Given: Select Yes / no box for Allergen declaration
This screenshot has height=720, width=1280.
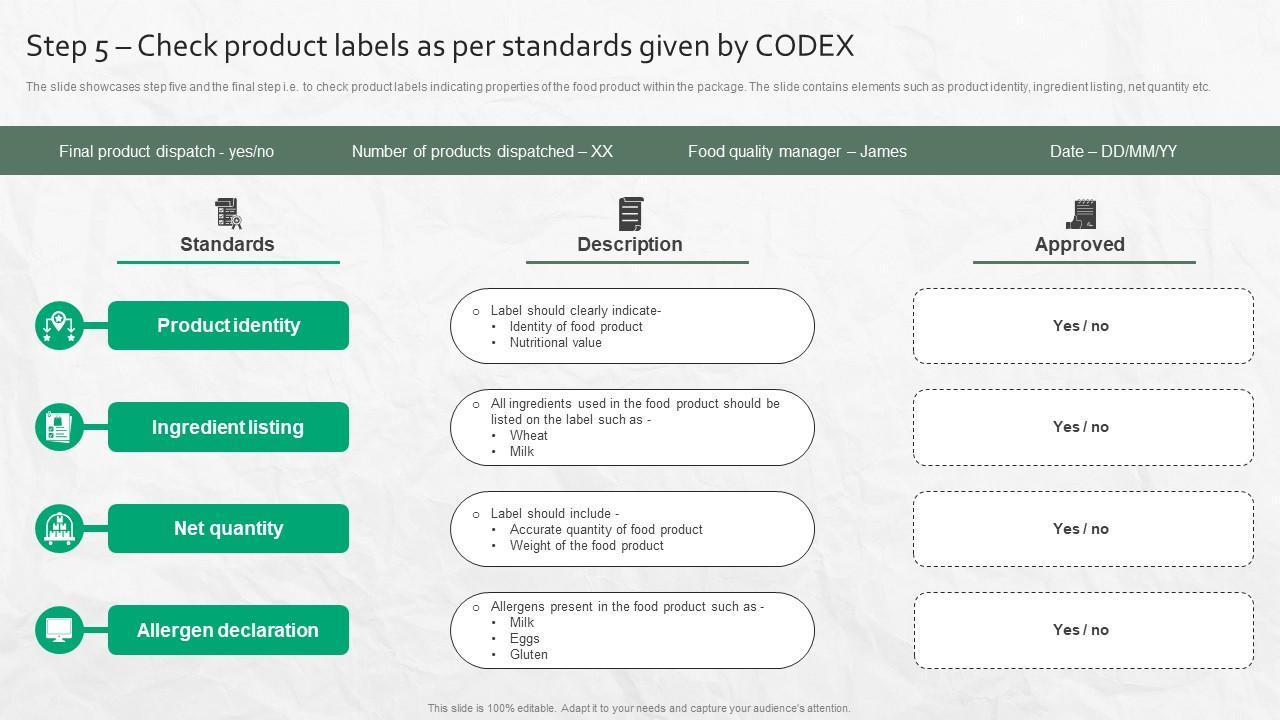Looking at the screenshot, I should pyautogui.click(x=1082, y=630).
